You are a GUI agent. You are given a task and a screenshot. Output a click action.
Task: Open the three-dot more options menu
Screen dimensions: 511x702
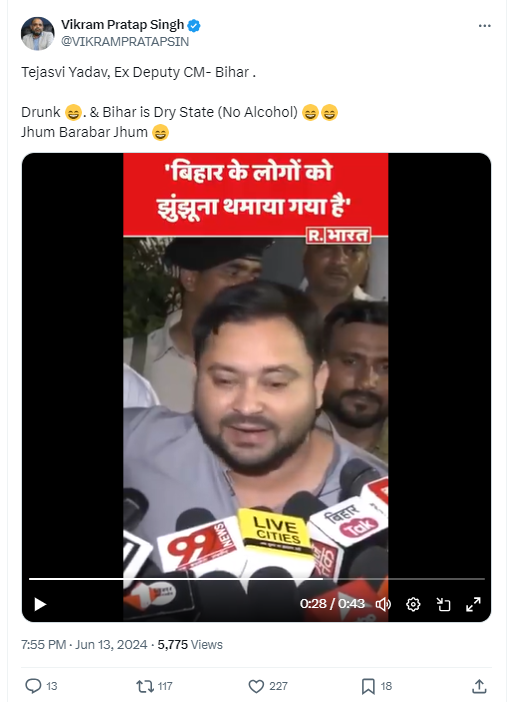(485, 26)
